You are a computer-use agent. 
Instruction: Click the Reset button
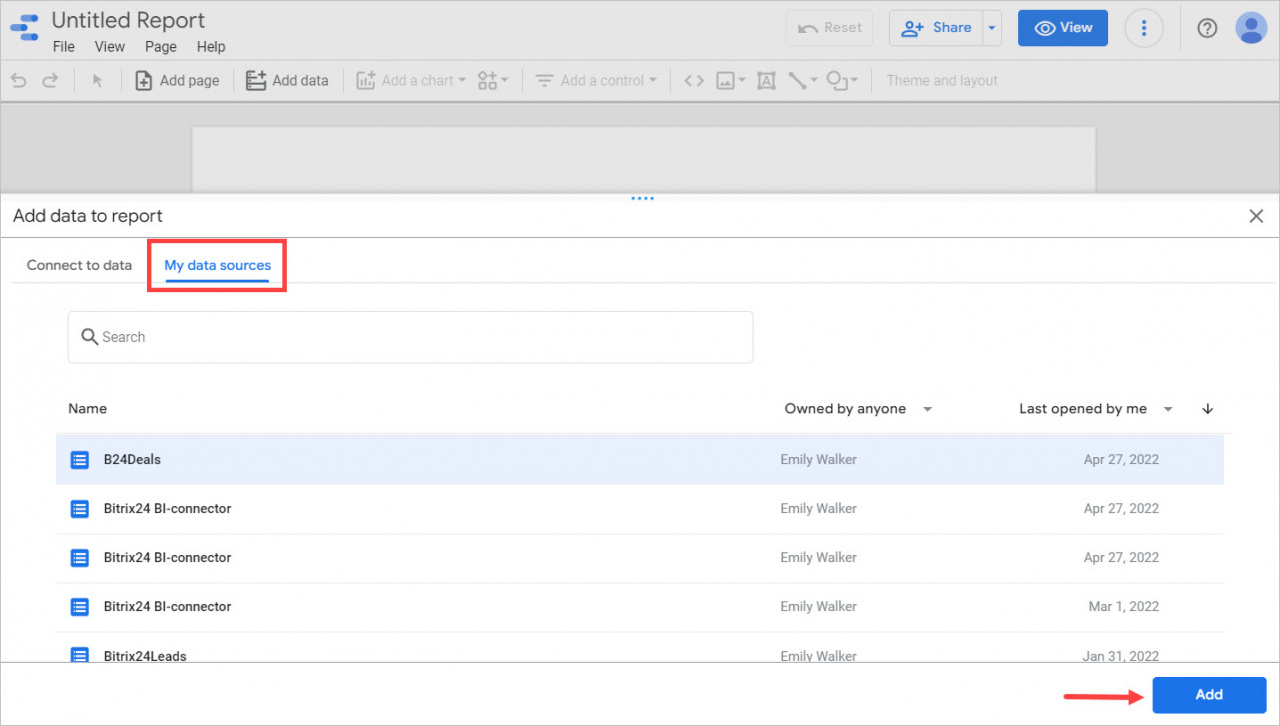[x=830, y=28]
